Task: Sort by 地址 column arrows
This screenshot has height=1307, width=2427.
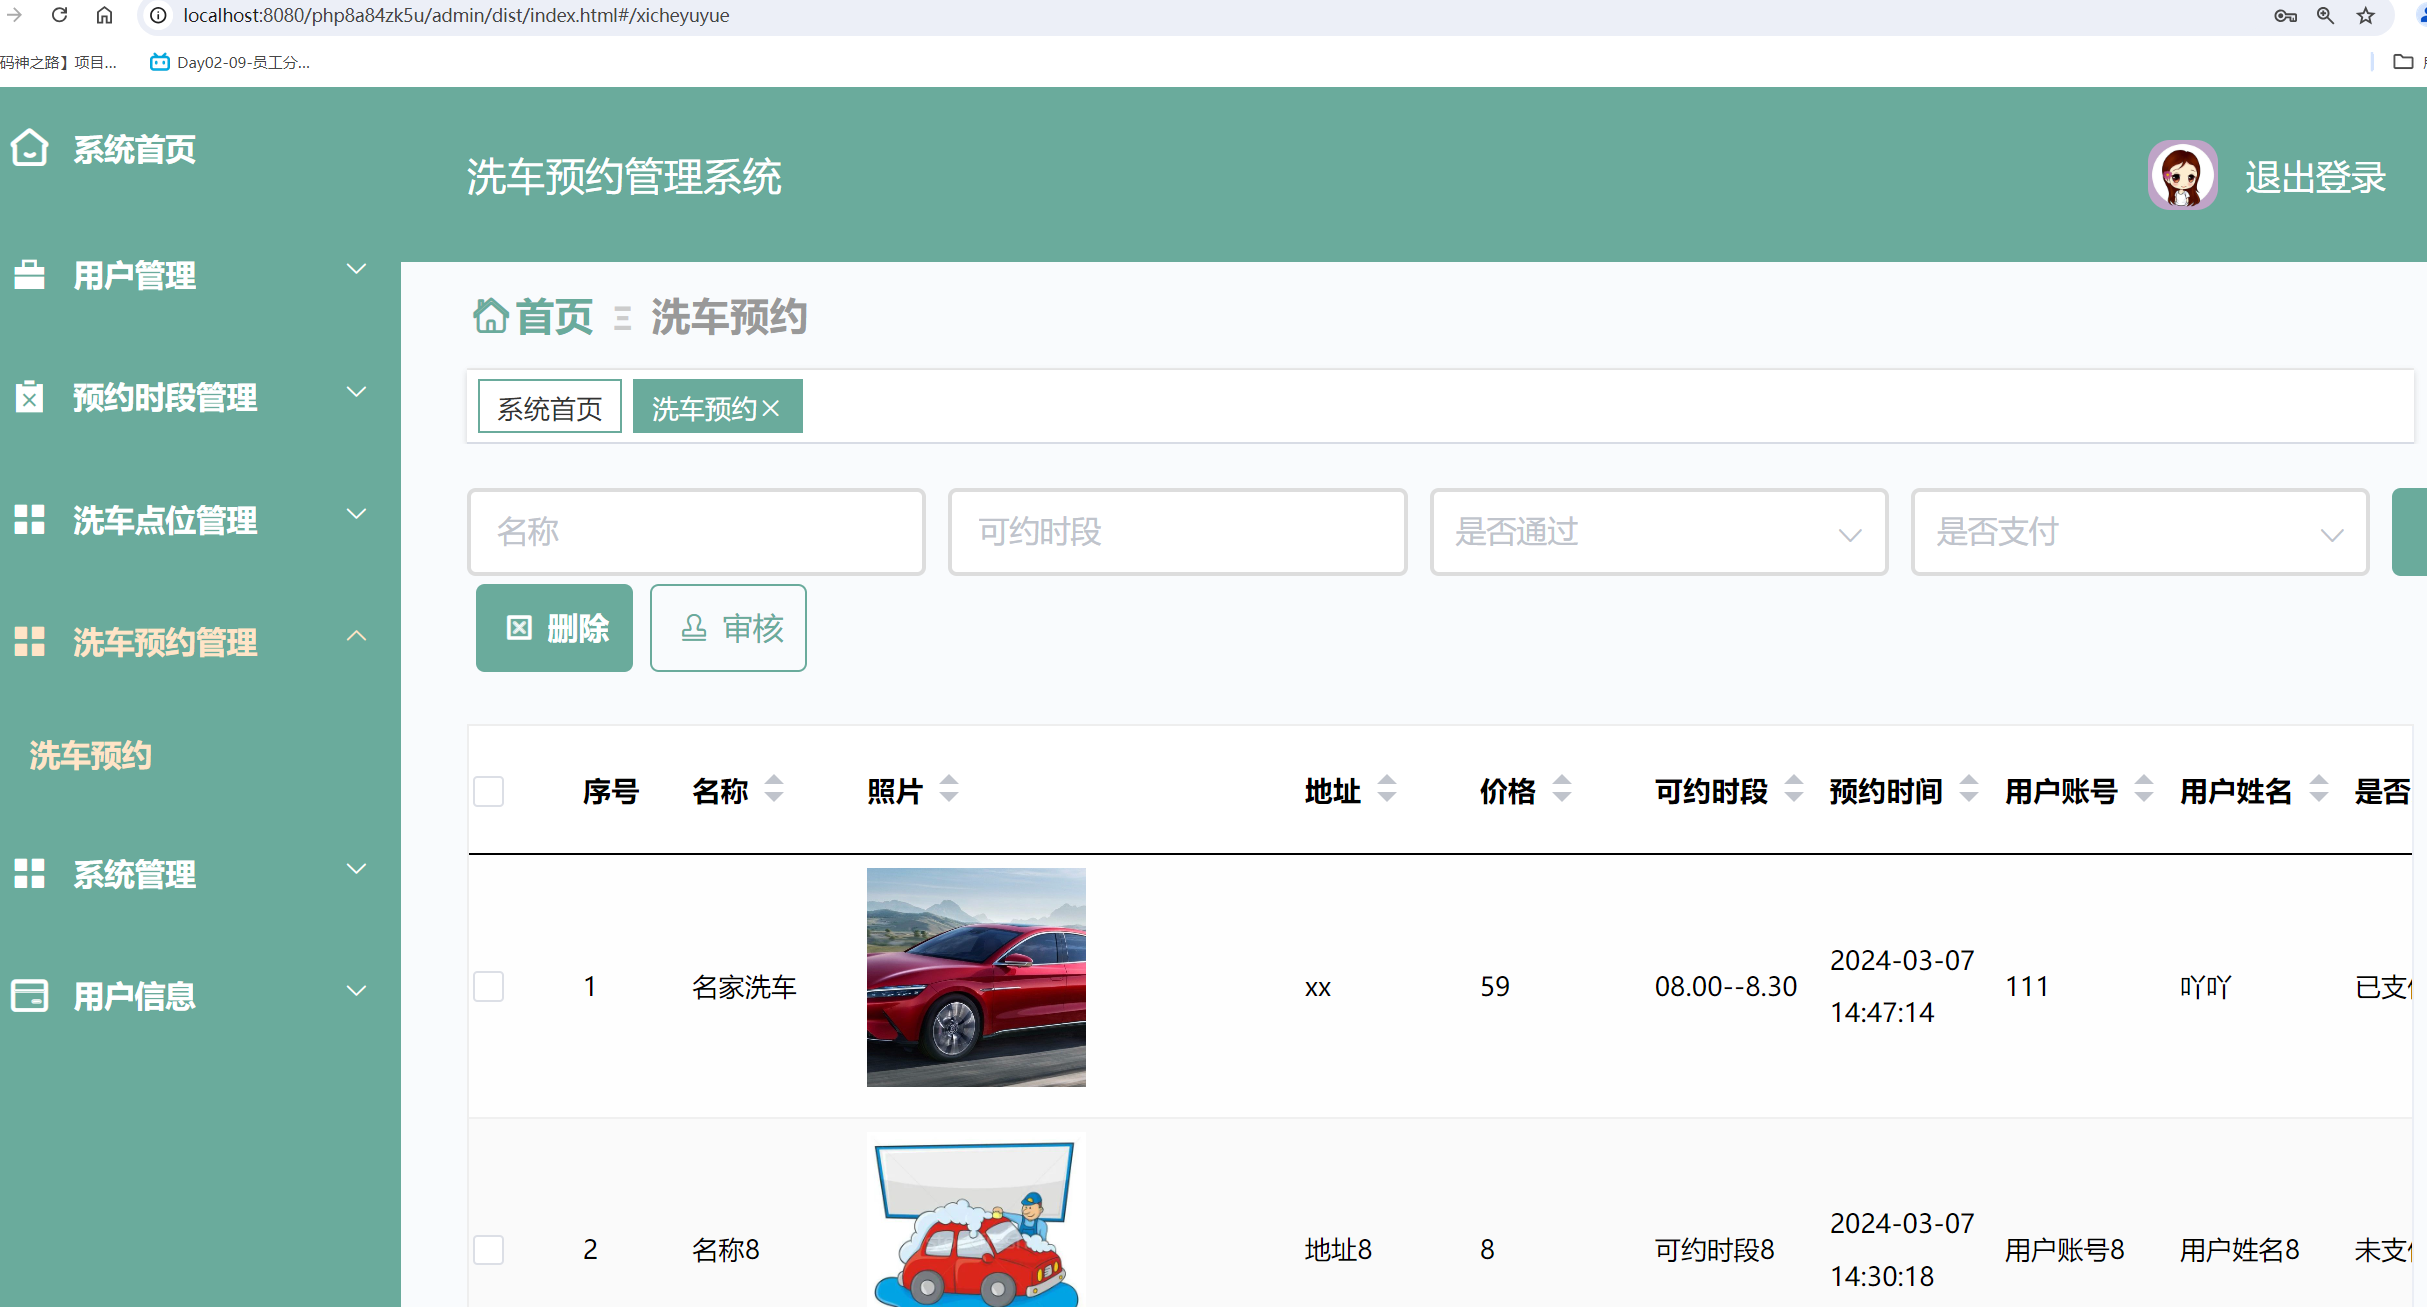Action: [x=1387, y=789]
